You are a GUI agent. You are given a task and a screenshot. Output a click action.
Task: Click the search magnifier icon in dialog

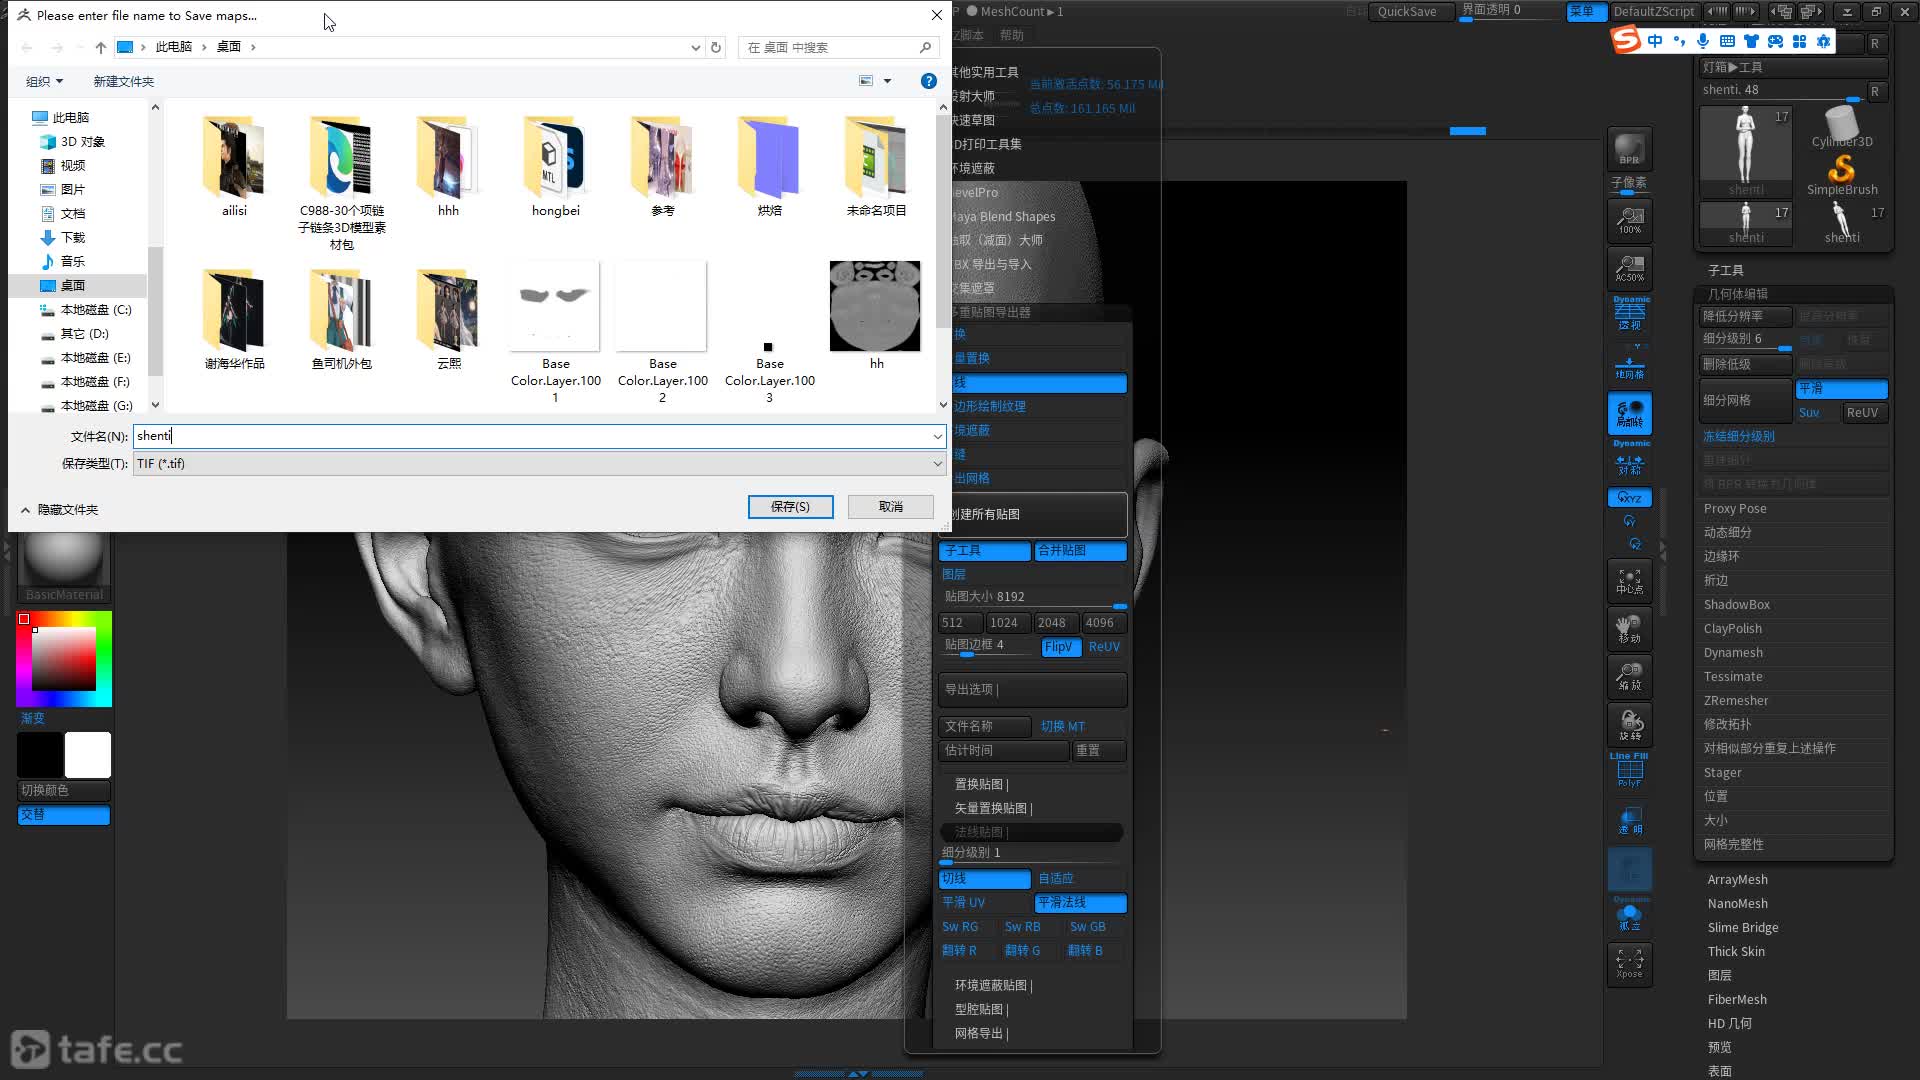coord(925,47)
